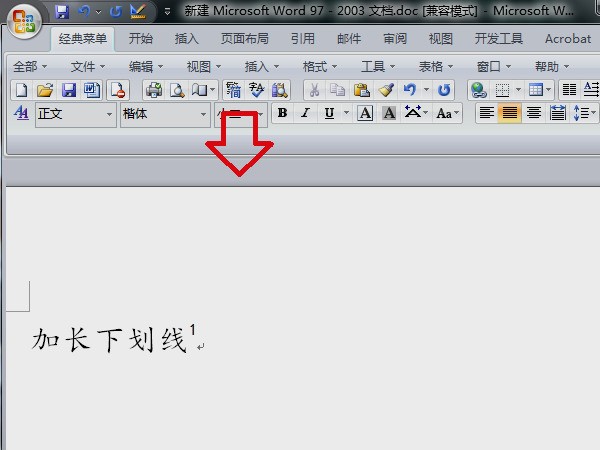The height and width of the screenshot is (450, 600).
Task: Expand the style dropdown showing 正文
Action: (109, 114)
